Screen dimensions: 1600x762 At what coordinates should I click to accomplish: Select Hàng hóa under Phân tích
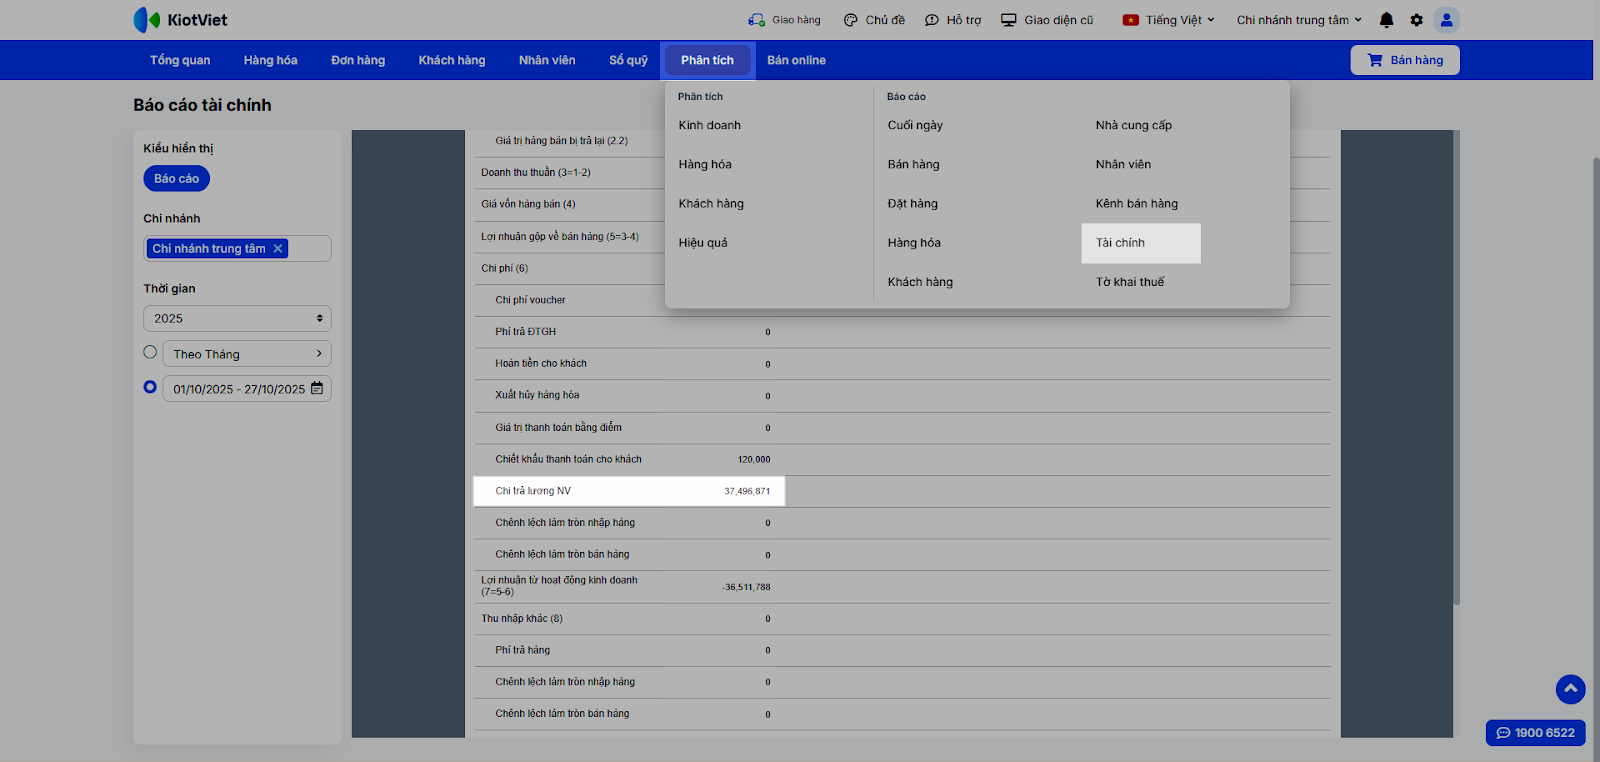coord(705,164)
